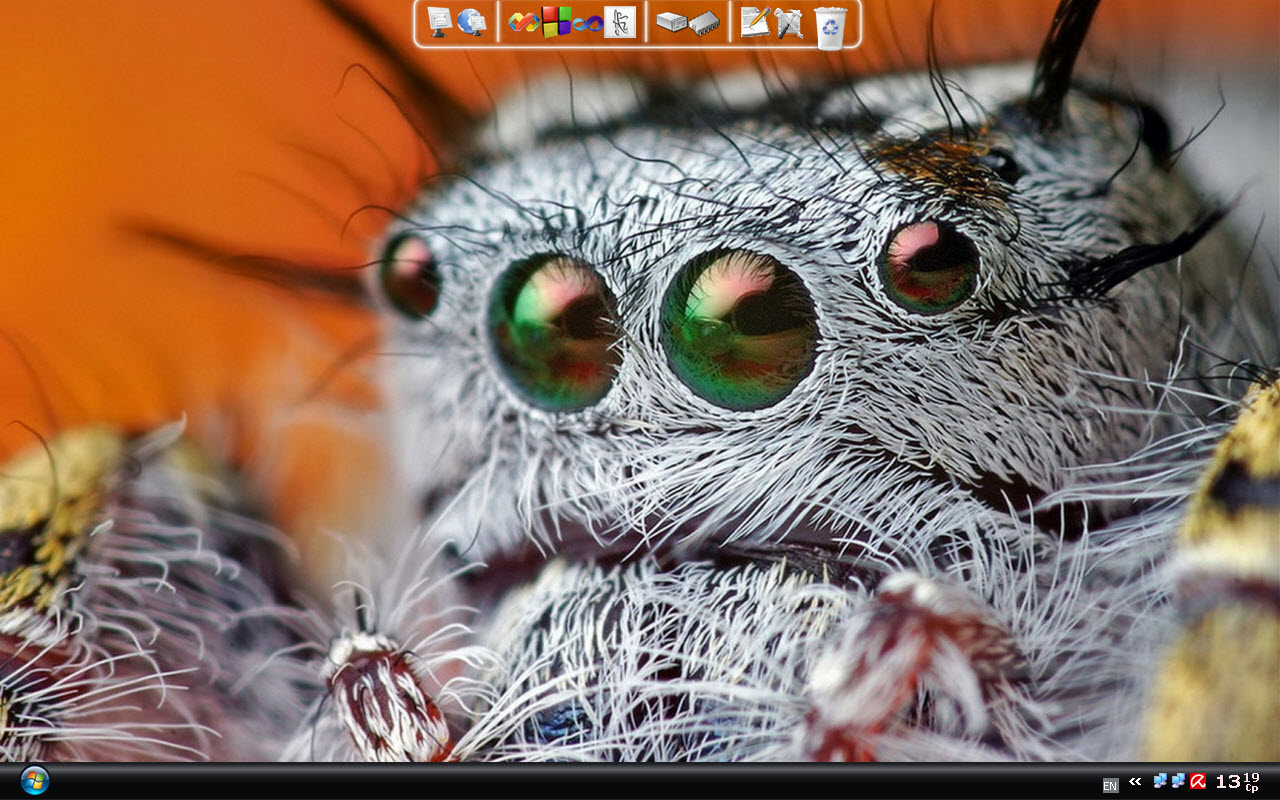Image resolution: width=1280 pixels, height=800 pixels.
Task: Open the Windows Start menu orb
Action: click(34, 780)
